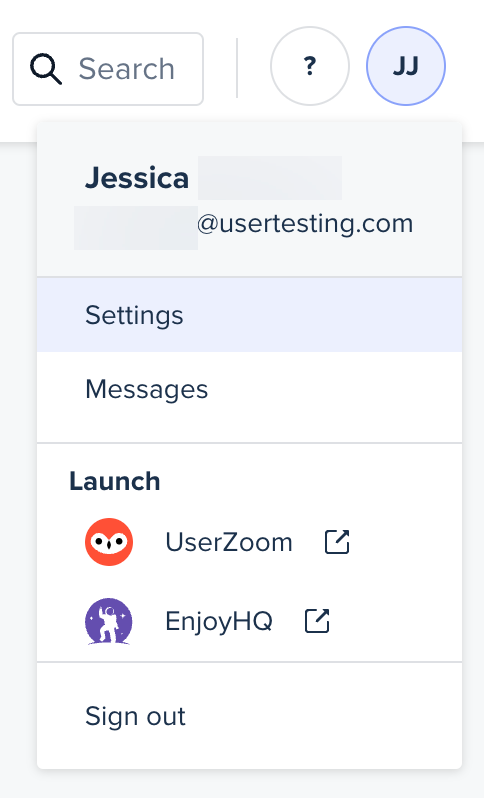The image size is (484, 798).
Task: Open Settings from the account menu
Action: click(249, 315)
